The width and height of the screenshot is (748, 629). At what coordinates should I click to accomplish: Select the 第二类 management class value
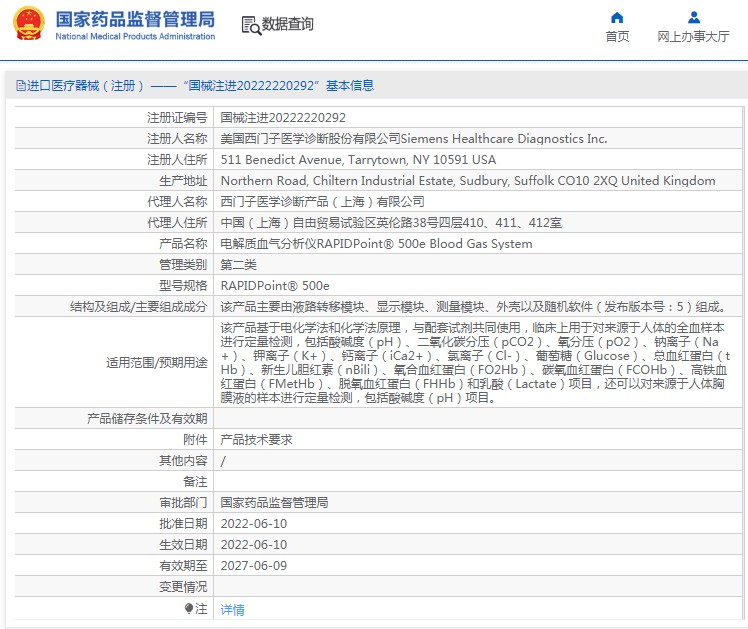[x=239, y=265]
